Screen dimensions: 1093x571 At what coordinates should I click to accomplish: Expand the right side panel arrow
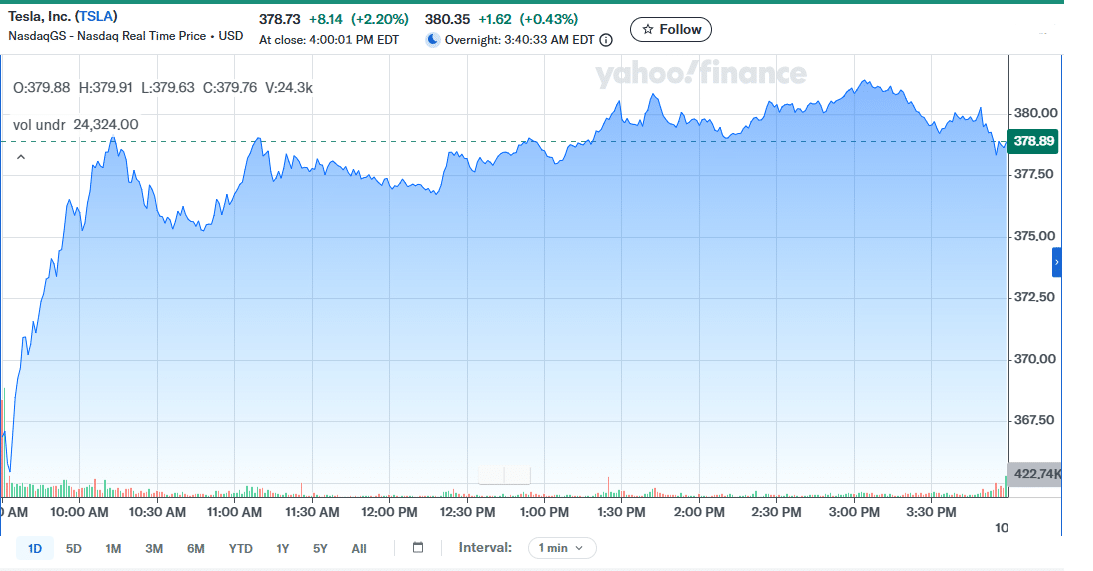click(1057, 262)
